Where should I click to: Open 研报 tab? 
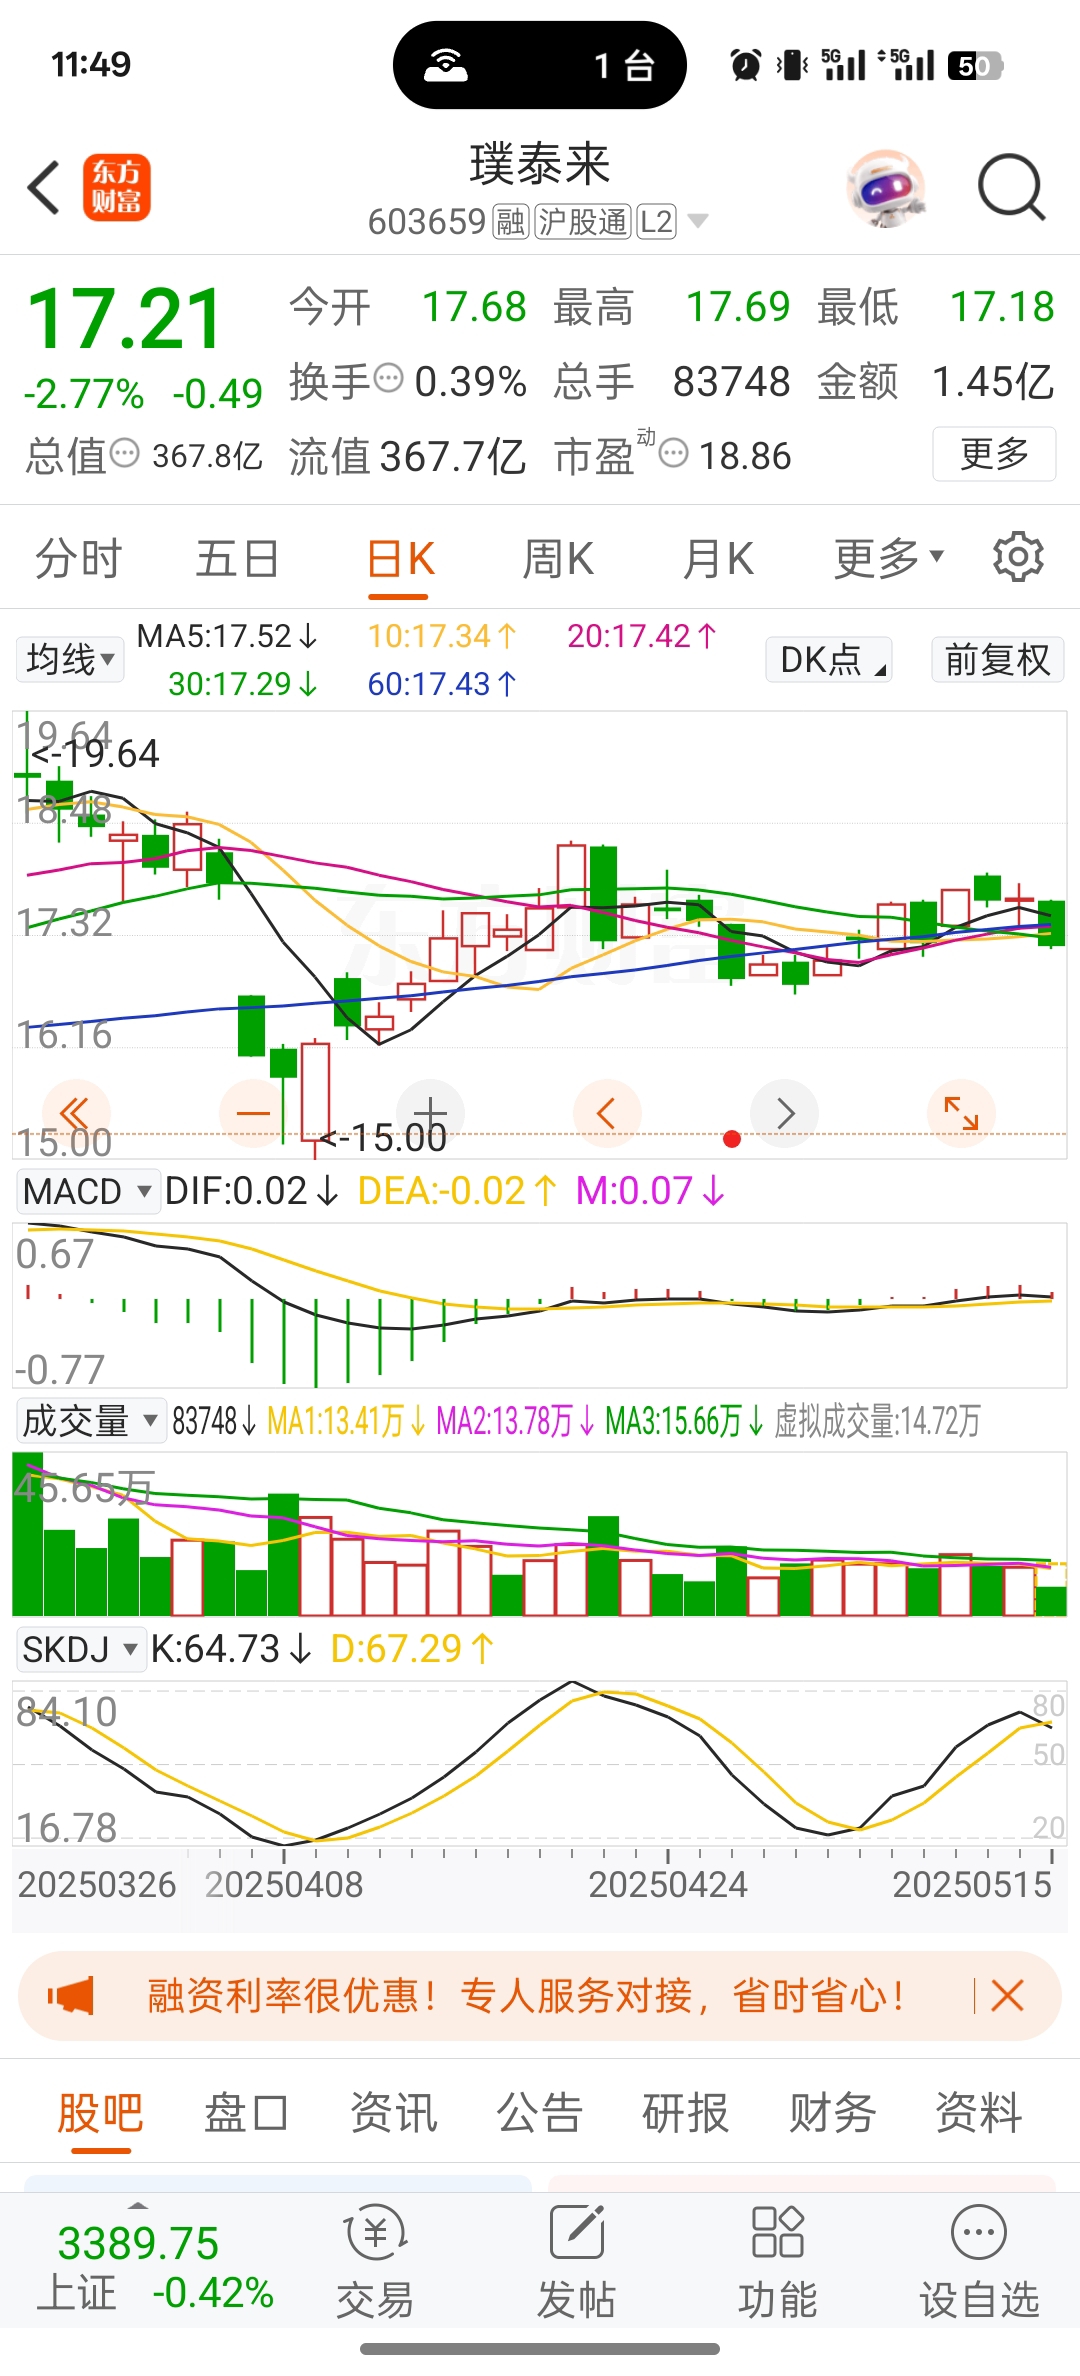tap(685, 2113)
